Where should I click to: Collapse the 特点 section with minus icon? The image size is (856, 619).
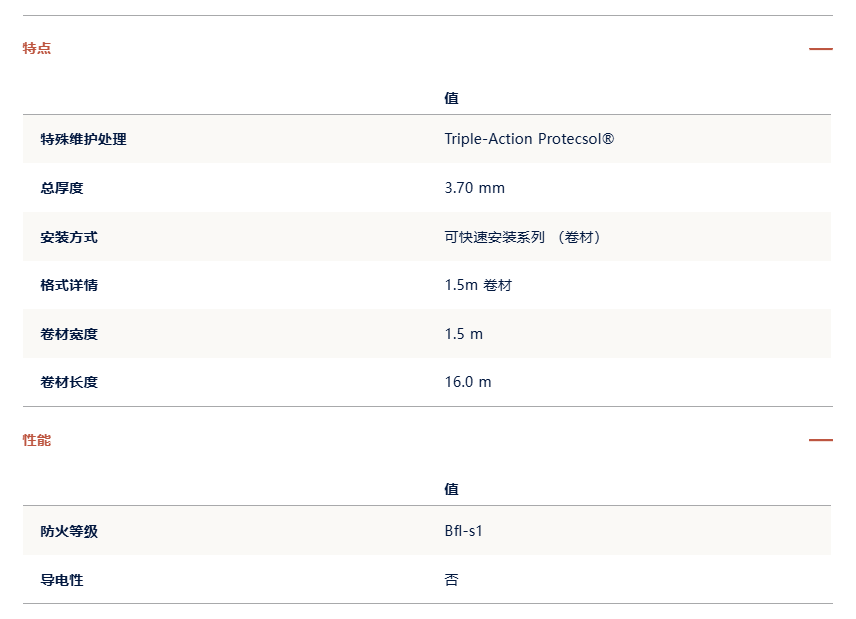[821, 49]
